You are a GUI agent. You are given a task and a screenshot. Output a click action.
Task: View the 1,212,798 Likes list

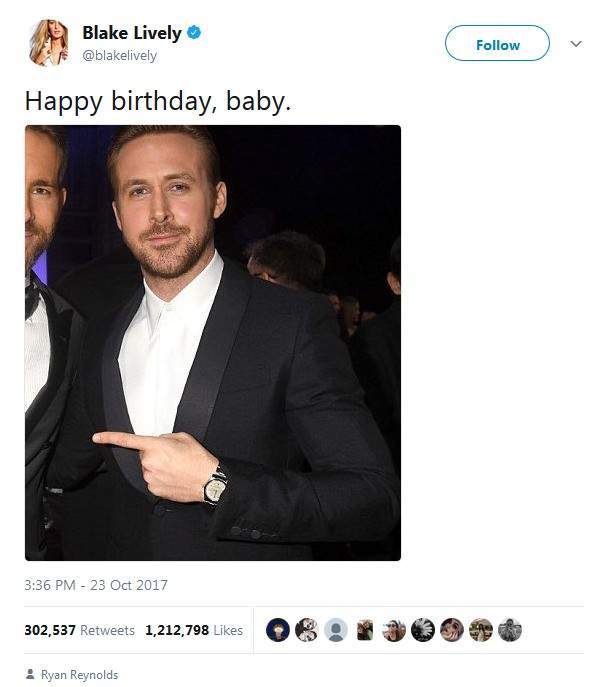coord(194,630)
